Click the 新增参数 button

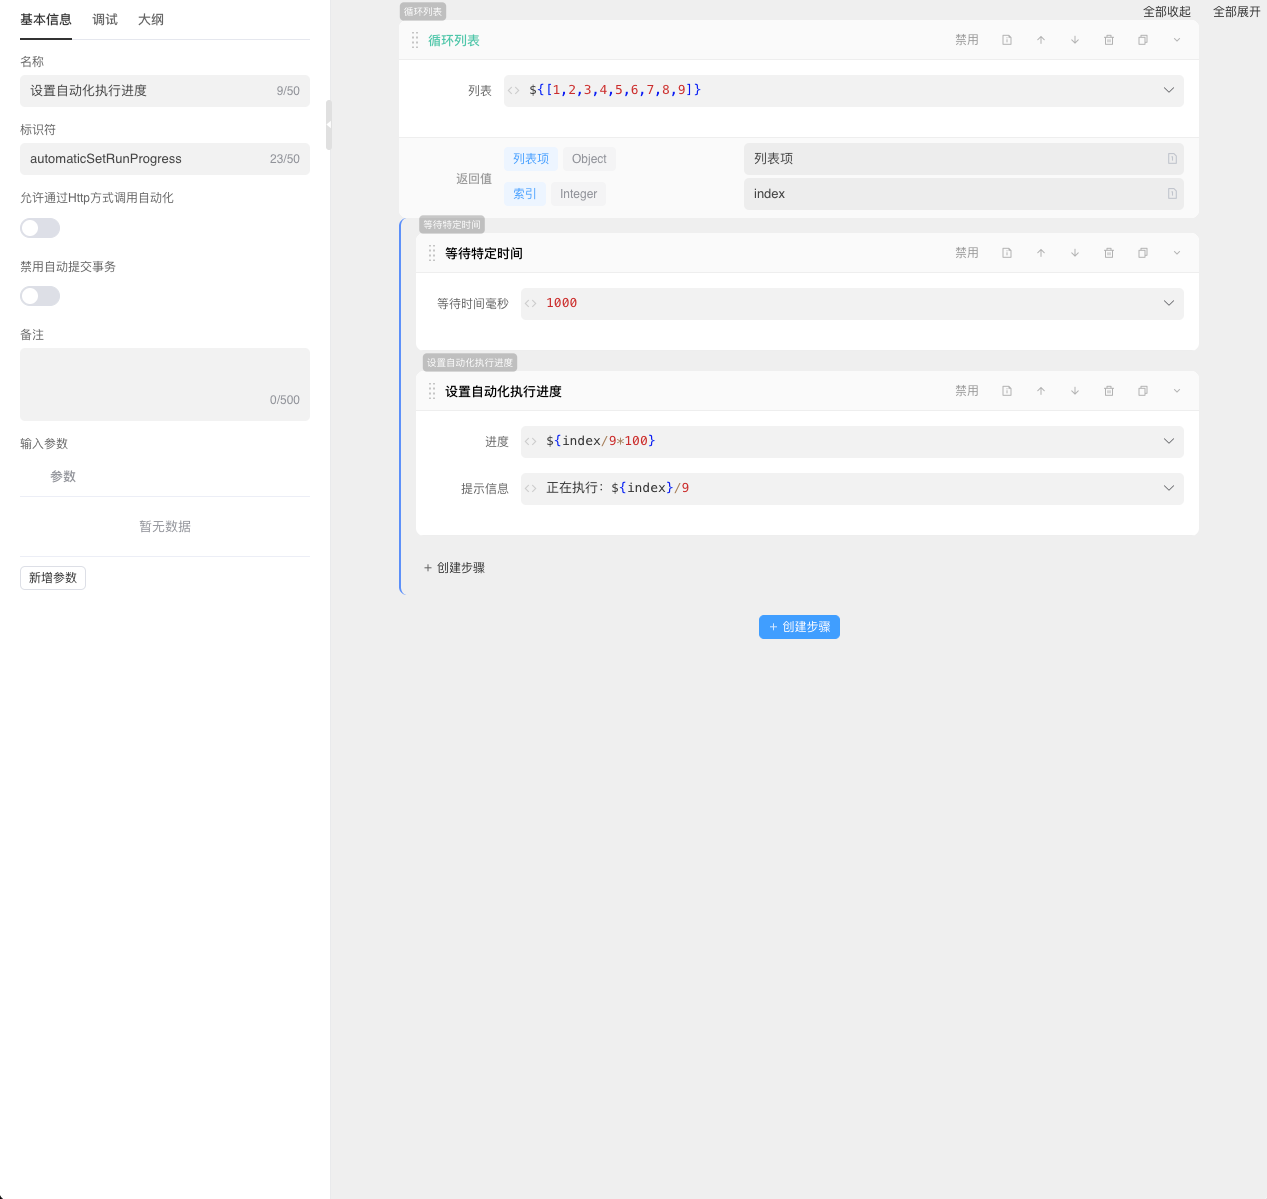click(x=53, y=578)
